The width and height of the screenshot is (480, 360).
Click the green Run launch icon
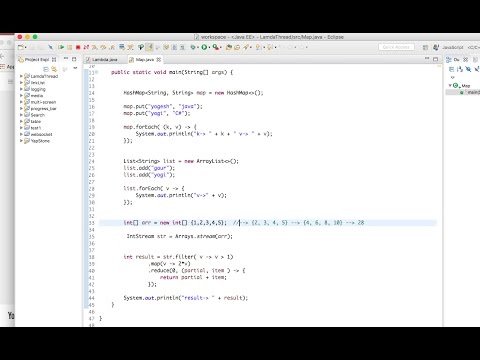[x=204, y=47]
